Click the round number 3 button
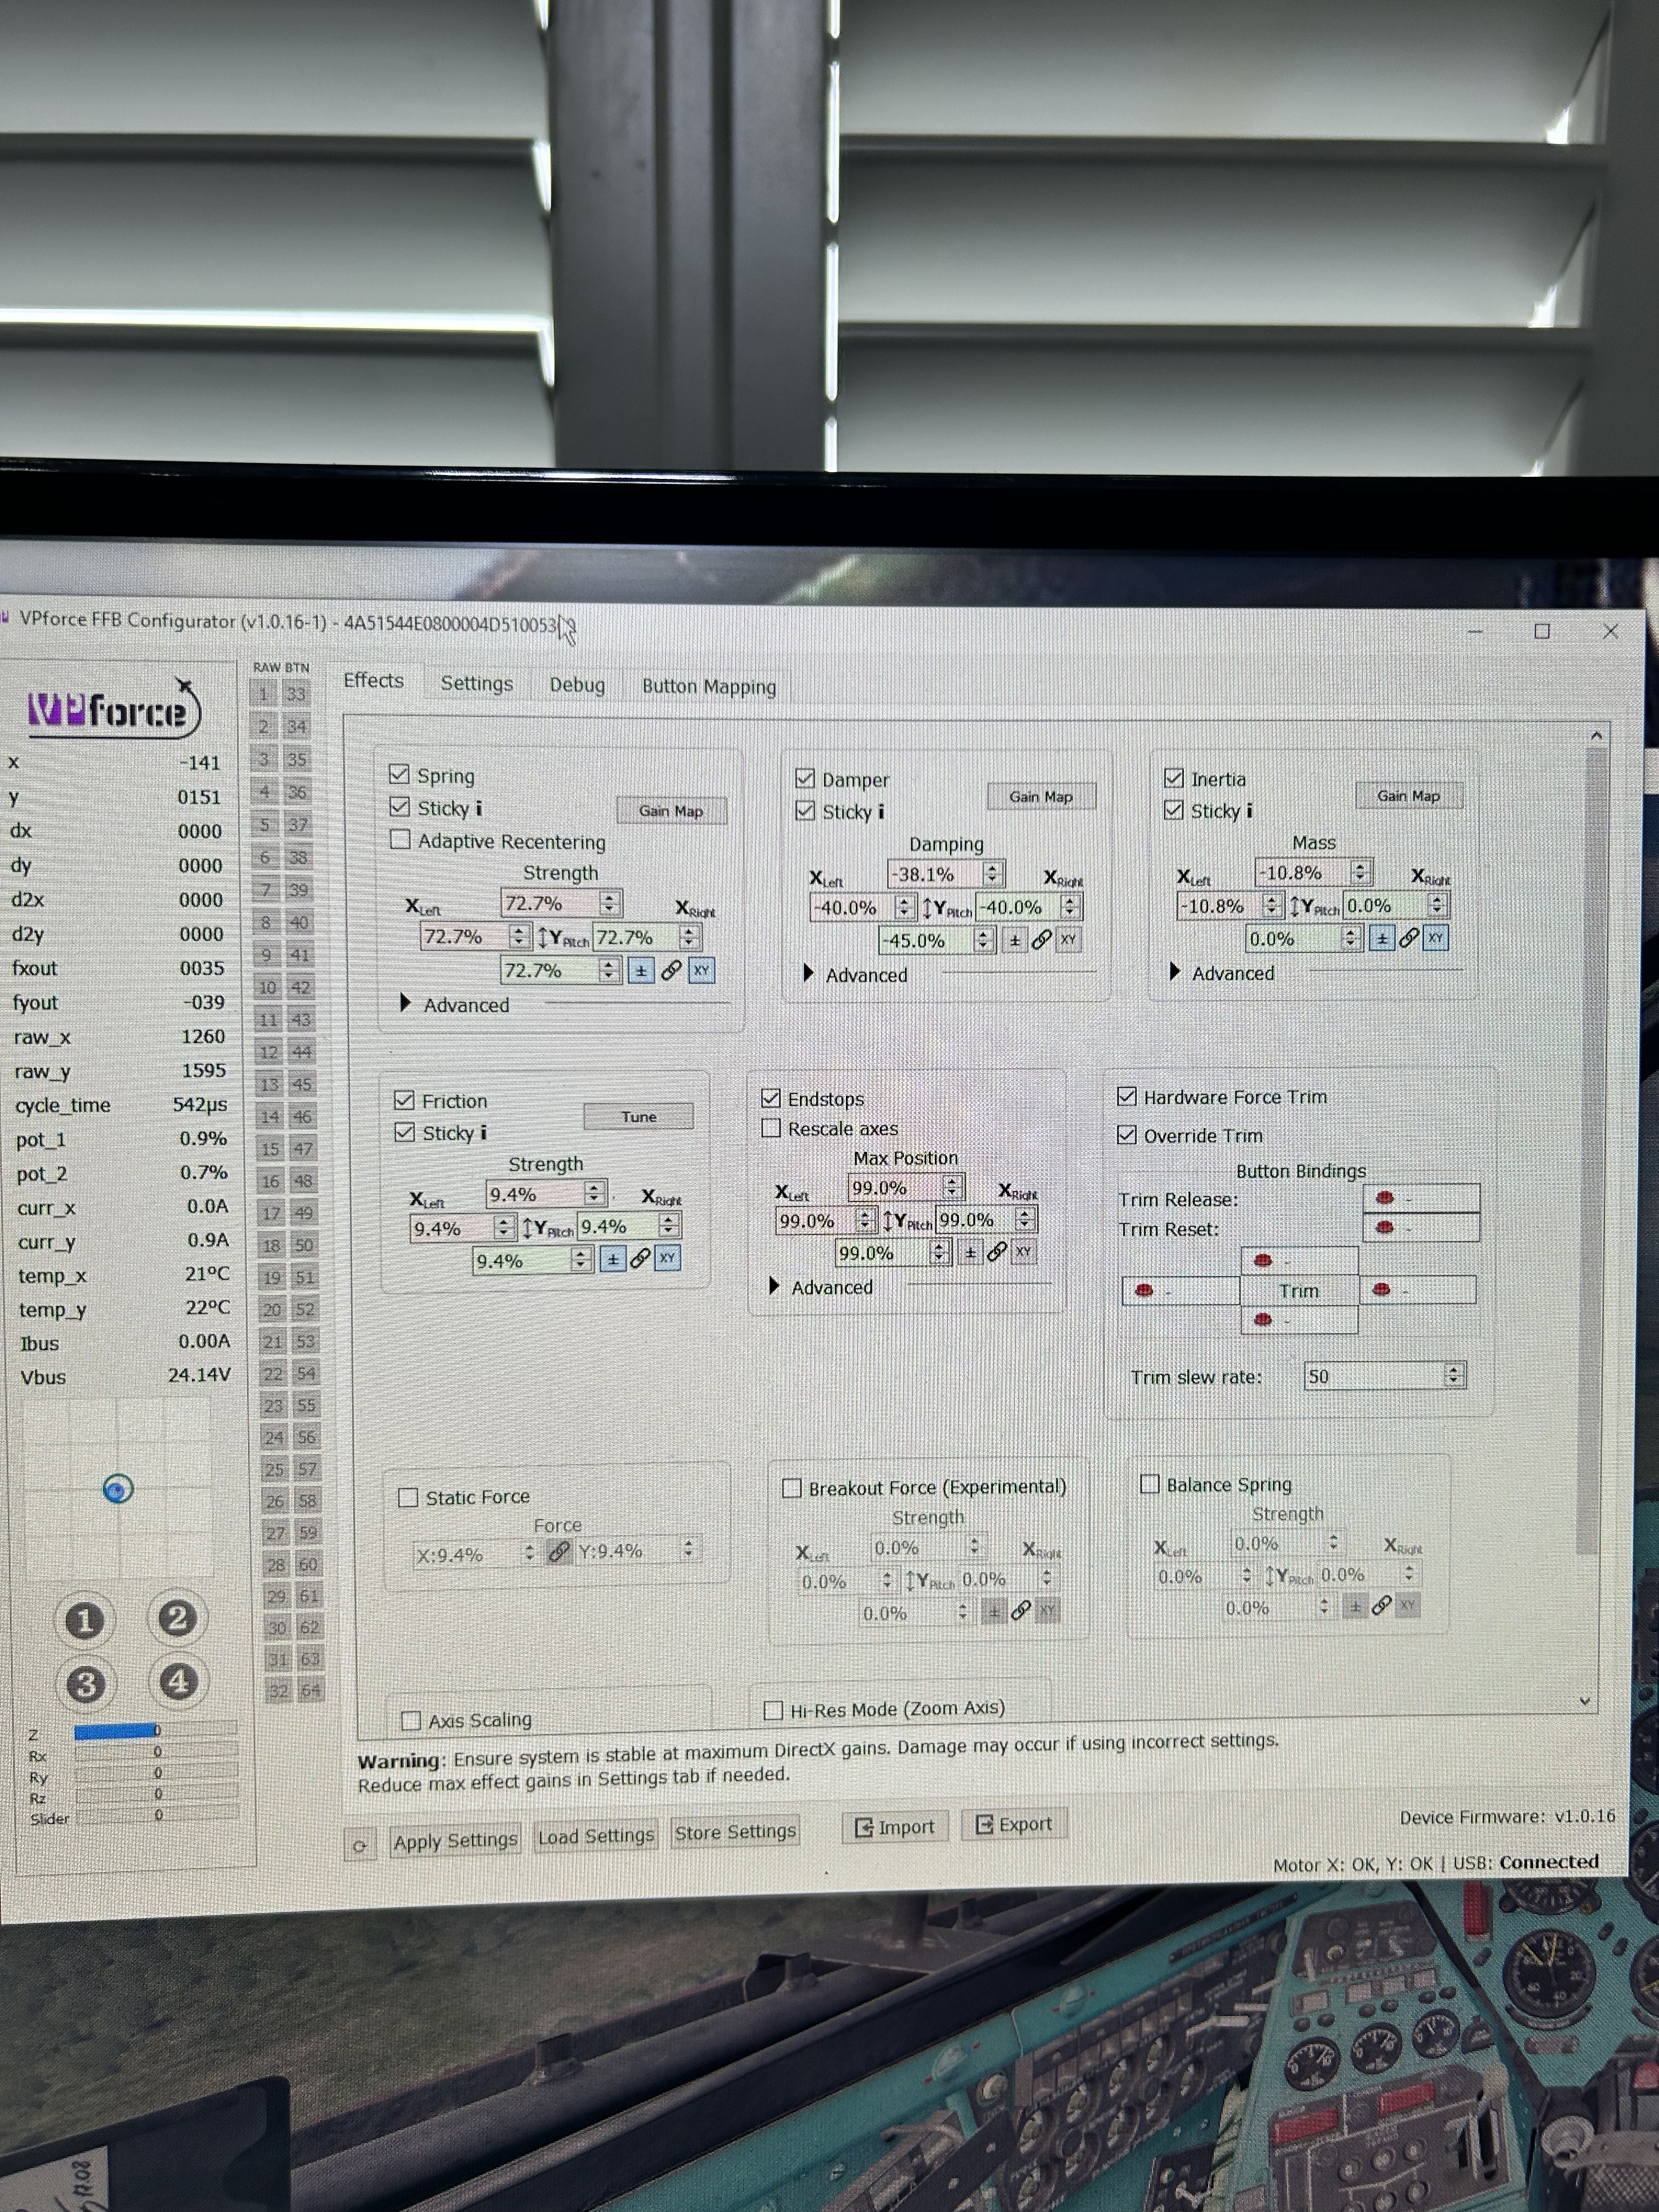The height and width of the screenshot is (2212, 1659). pyautogui.click(x=85, y=1684)
